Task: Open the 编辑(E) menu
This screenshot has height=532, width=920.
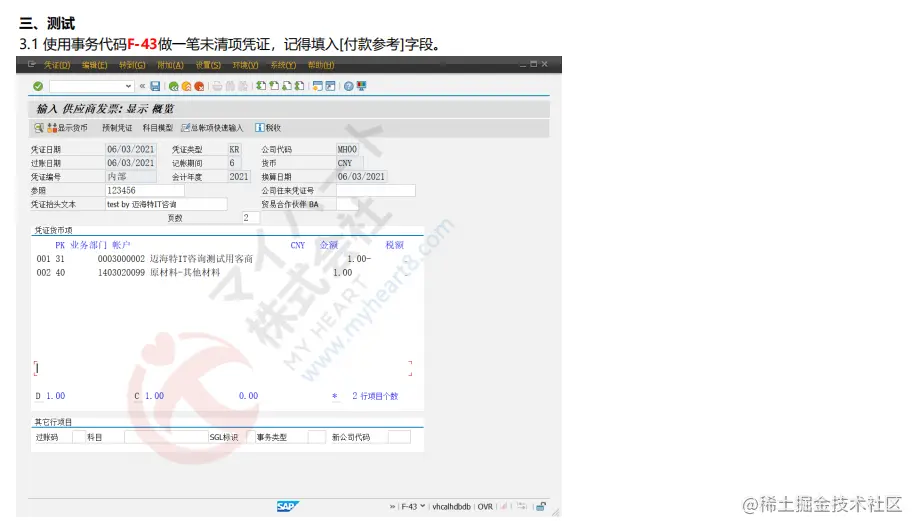Action: click(94, 65)
